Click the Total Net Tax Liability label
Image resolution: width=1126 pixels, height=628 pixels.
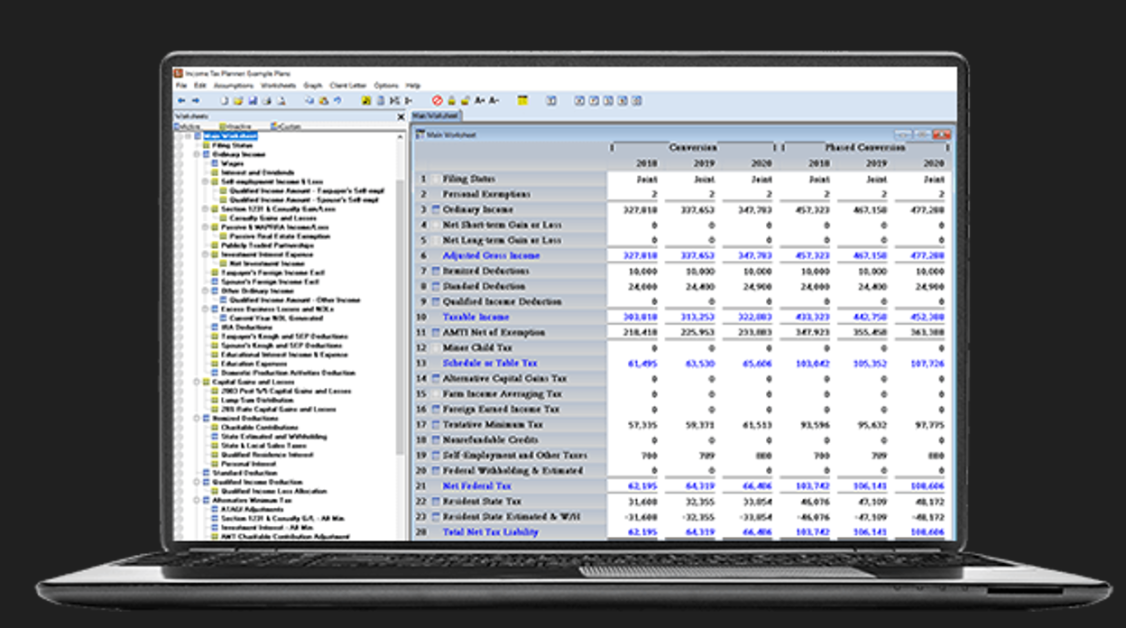(490, 532)
